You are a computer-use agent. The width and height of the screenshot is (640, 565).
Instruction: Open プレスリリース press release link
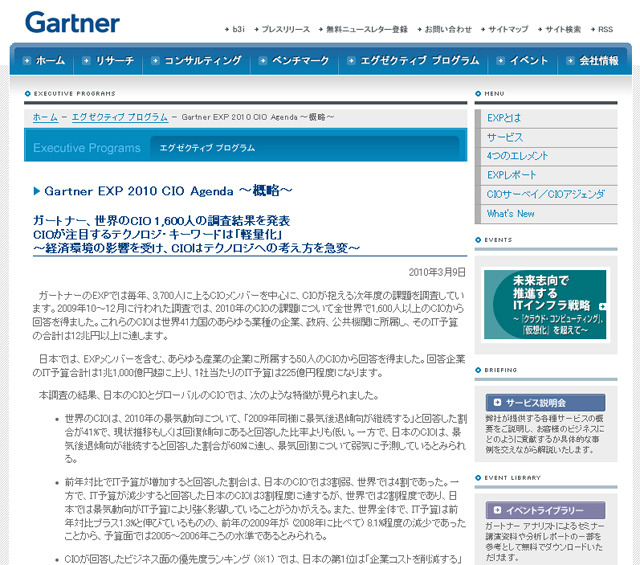[x=285, y=29]
